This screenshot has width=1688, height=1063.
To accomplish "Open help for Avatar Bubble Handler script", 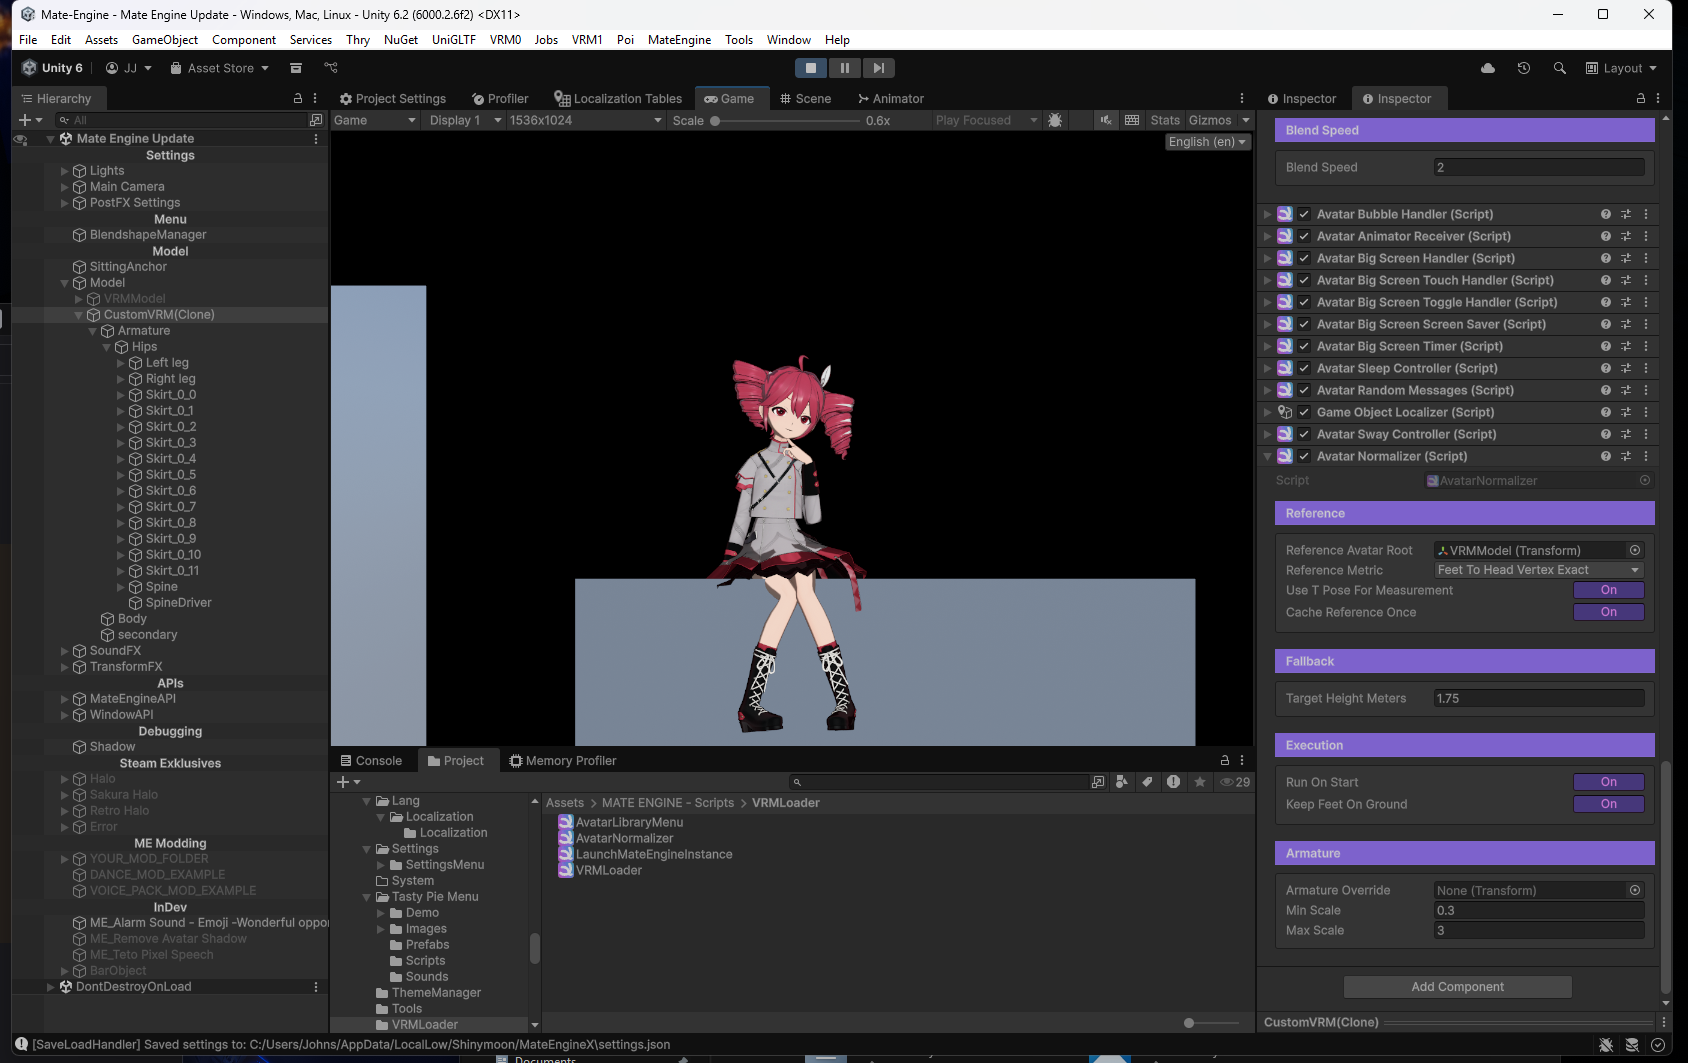I will coord(1605,214).
